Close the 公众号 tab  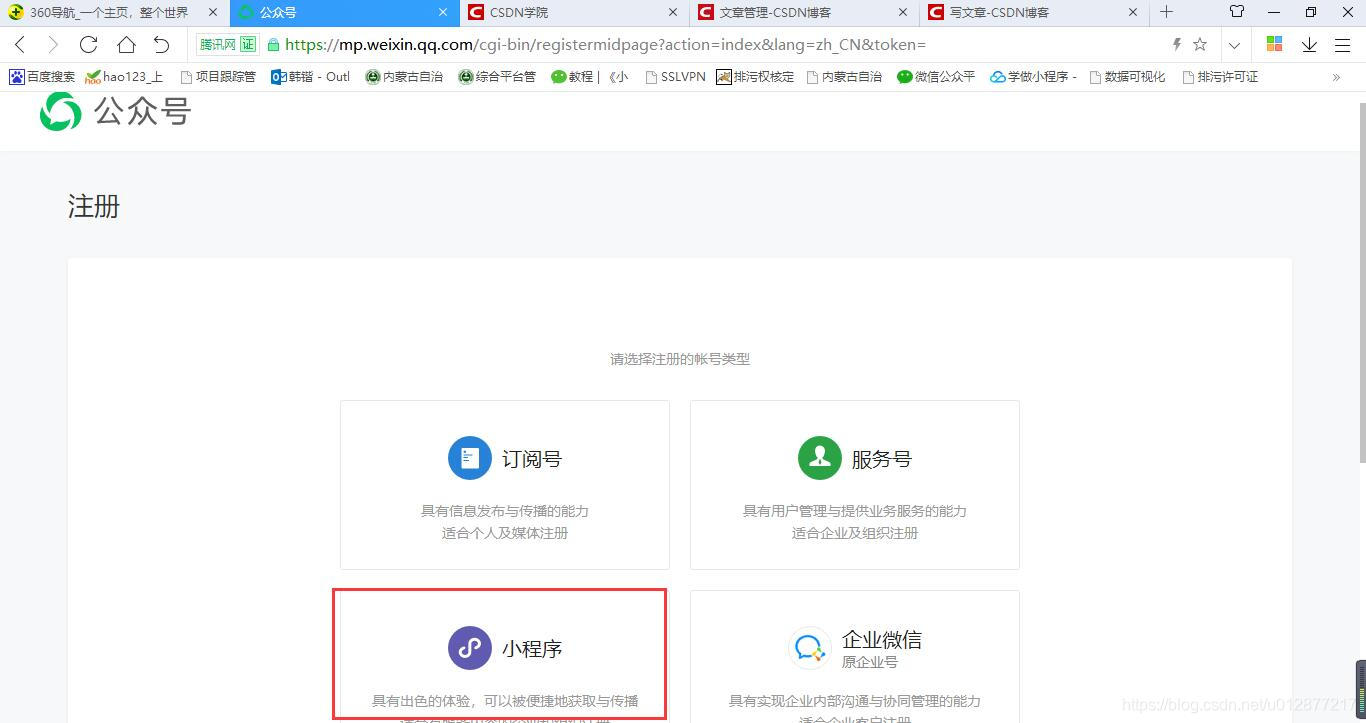[x=443, y=13]
